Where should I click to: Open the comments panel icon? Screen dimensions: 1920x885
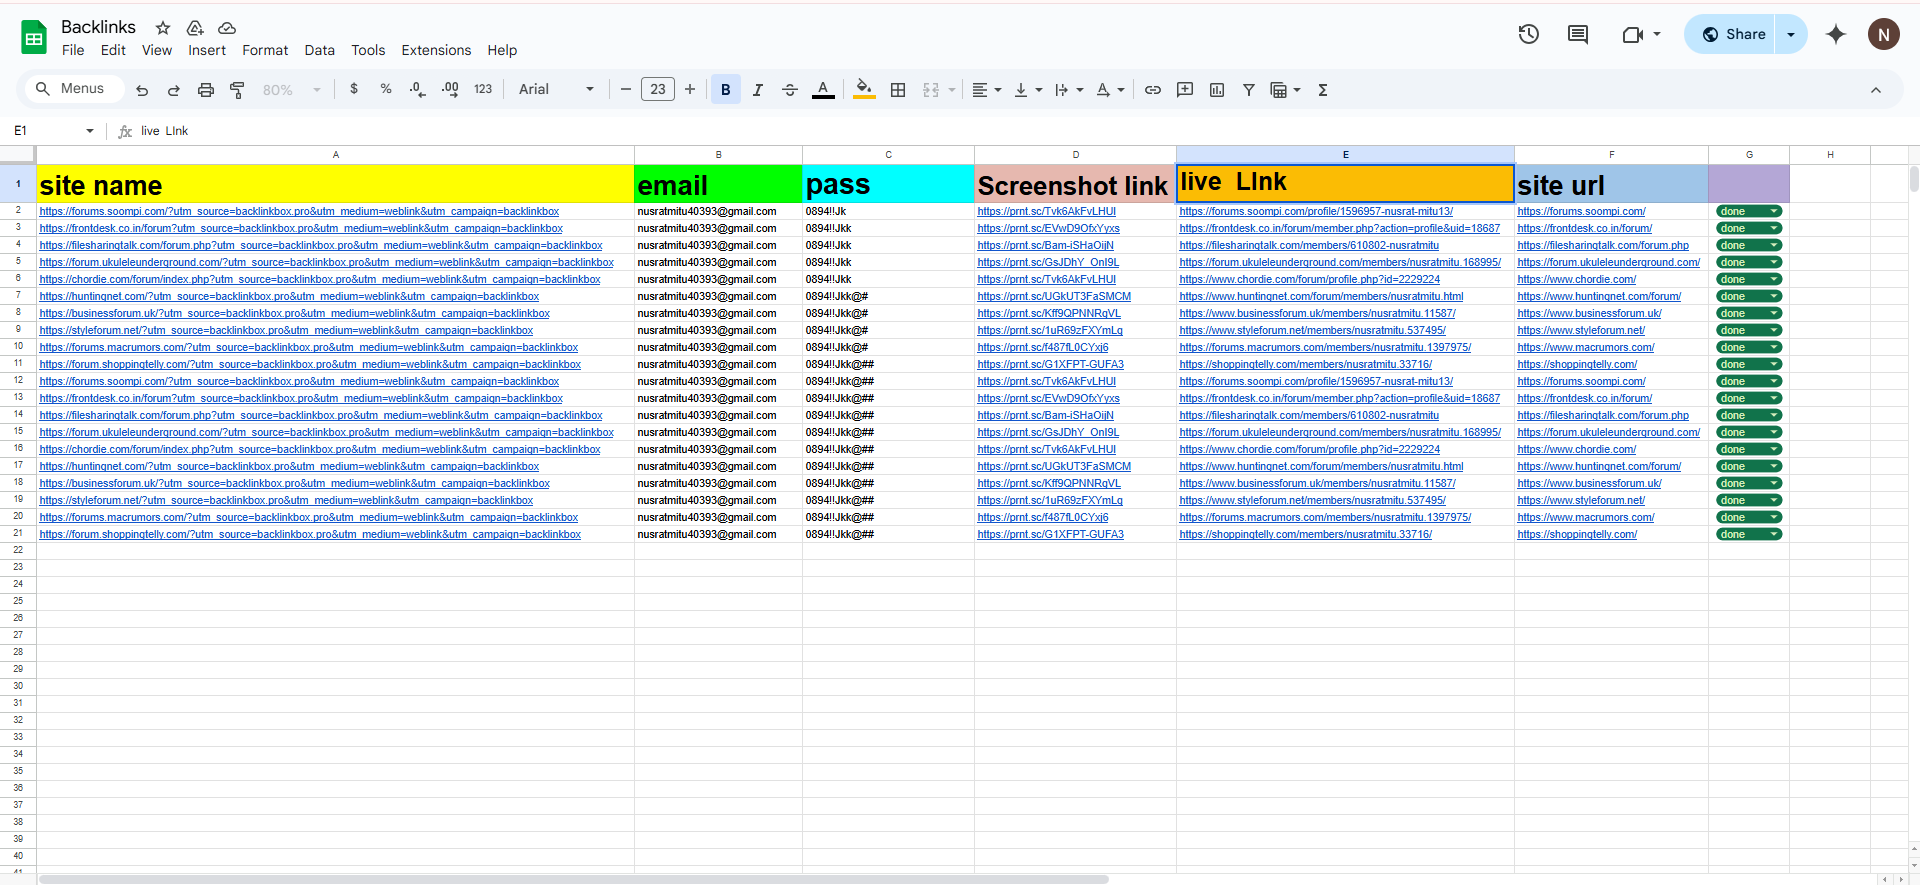click(1578, 34)
